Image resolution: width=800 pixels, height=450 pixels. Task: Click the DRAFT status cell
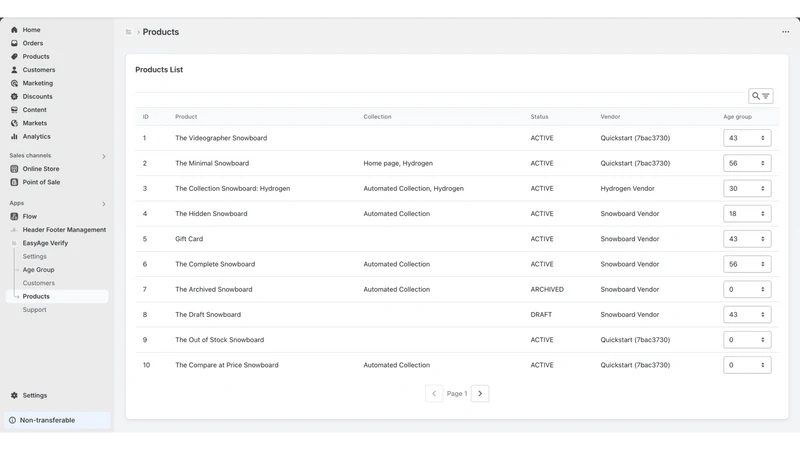click(541, 314)
